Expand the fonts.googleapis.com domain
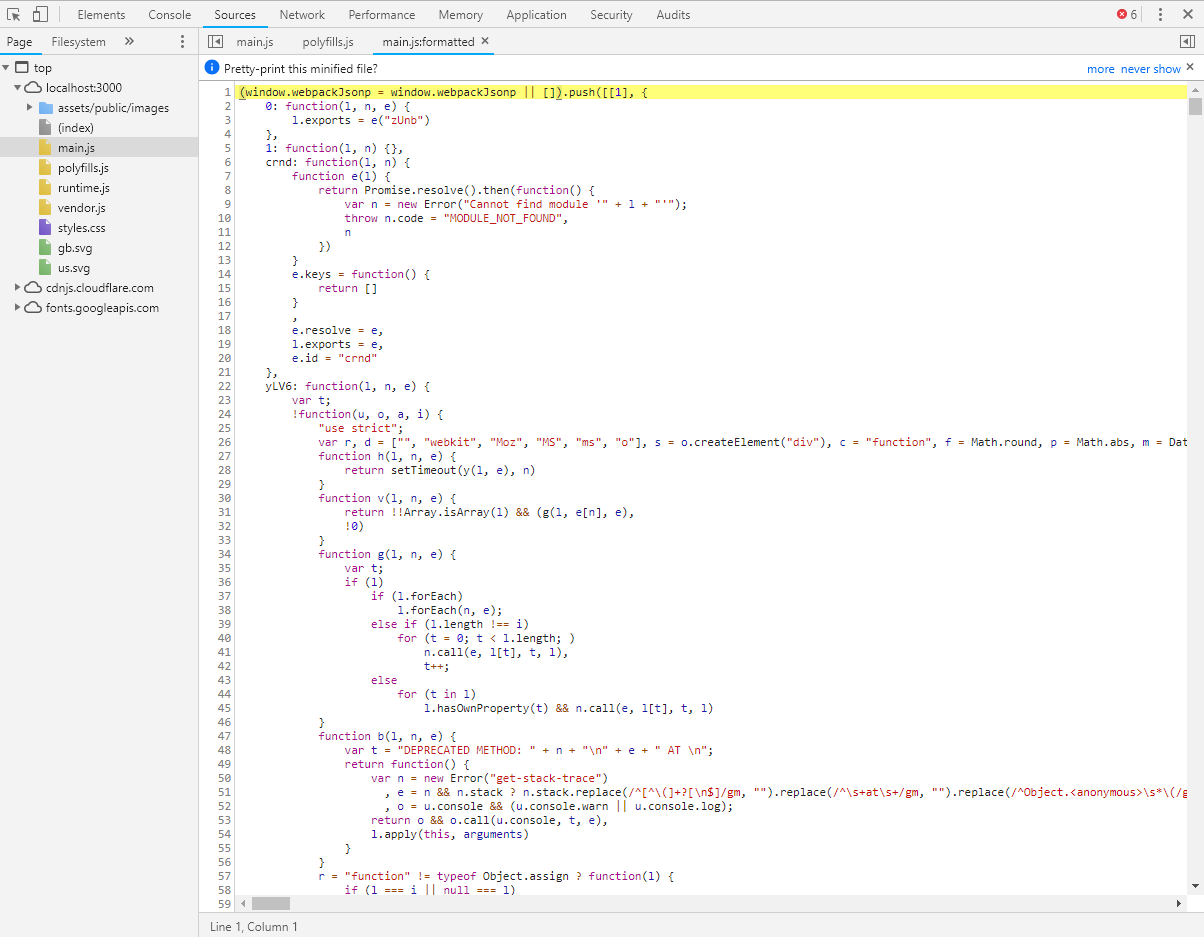Image resolution: width=1204 pixels, height=937 pixels. pos(18,308)
